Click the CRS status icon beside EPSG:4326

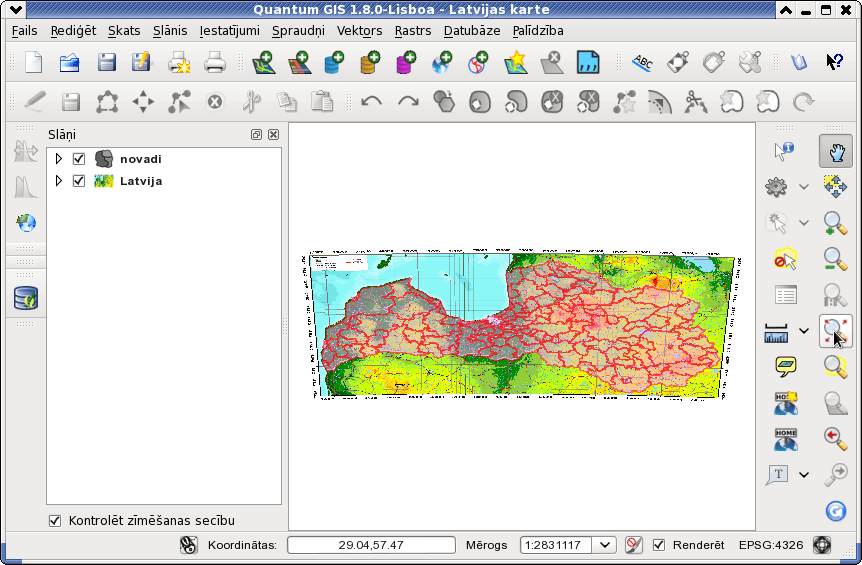click(x=822, y=545)
